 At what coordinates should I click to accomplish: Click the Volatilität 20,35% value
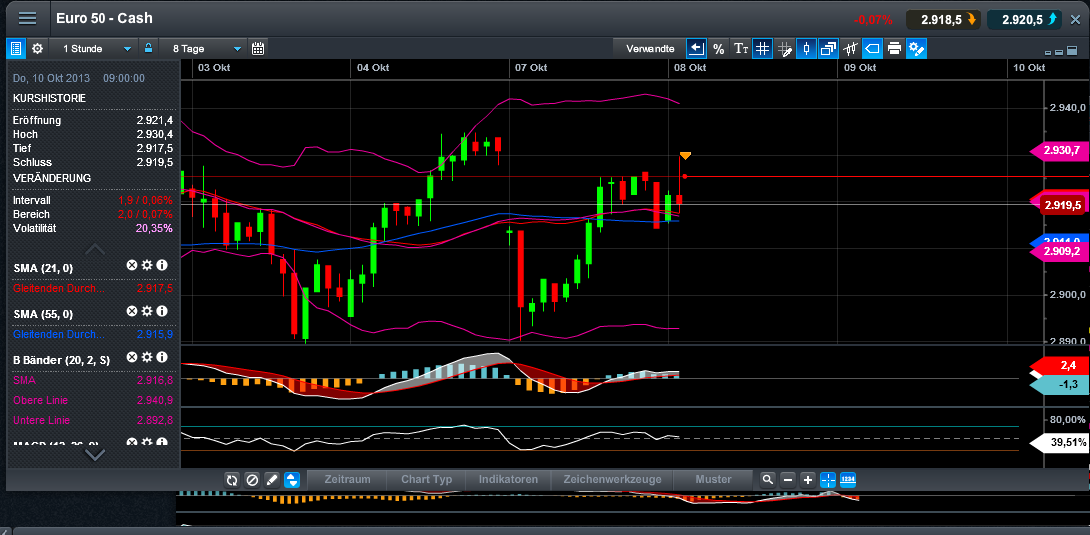point(155,228)
